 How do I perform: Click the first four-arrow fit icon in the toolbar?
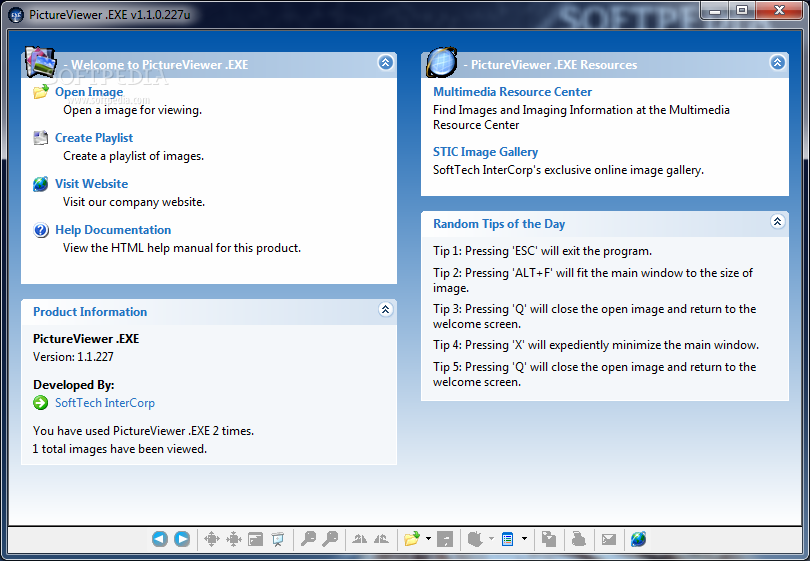pyautogui.click(x=211, y=539)
